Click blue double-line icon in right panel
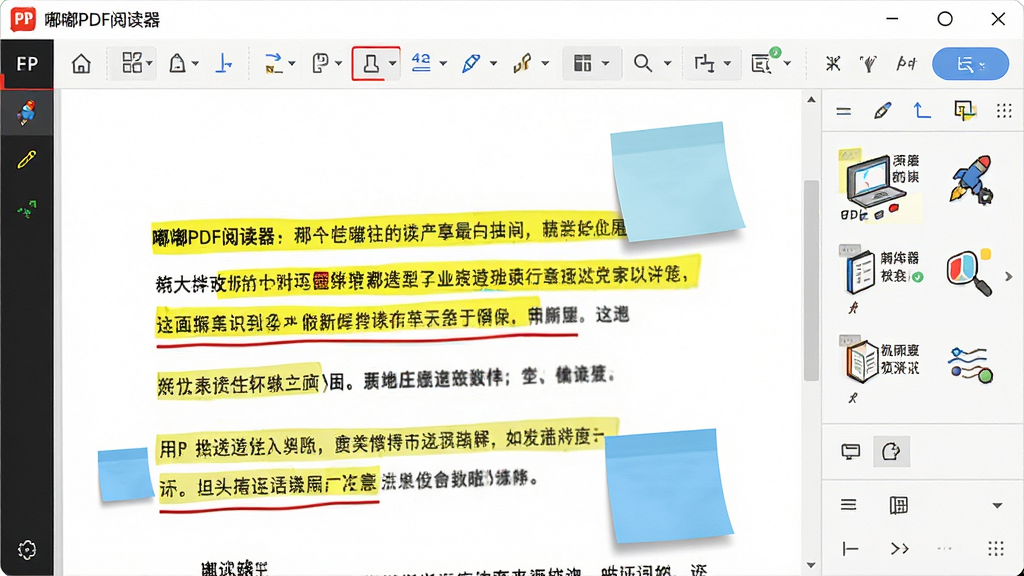Image resolution: width=1024 pixels, height=576 pixels. (x=844, y=111)
